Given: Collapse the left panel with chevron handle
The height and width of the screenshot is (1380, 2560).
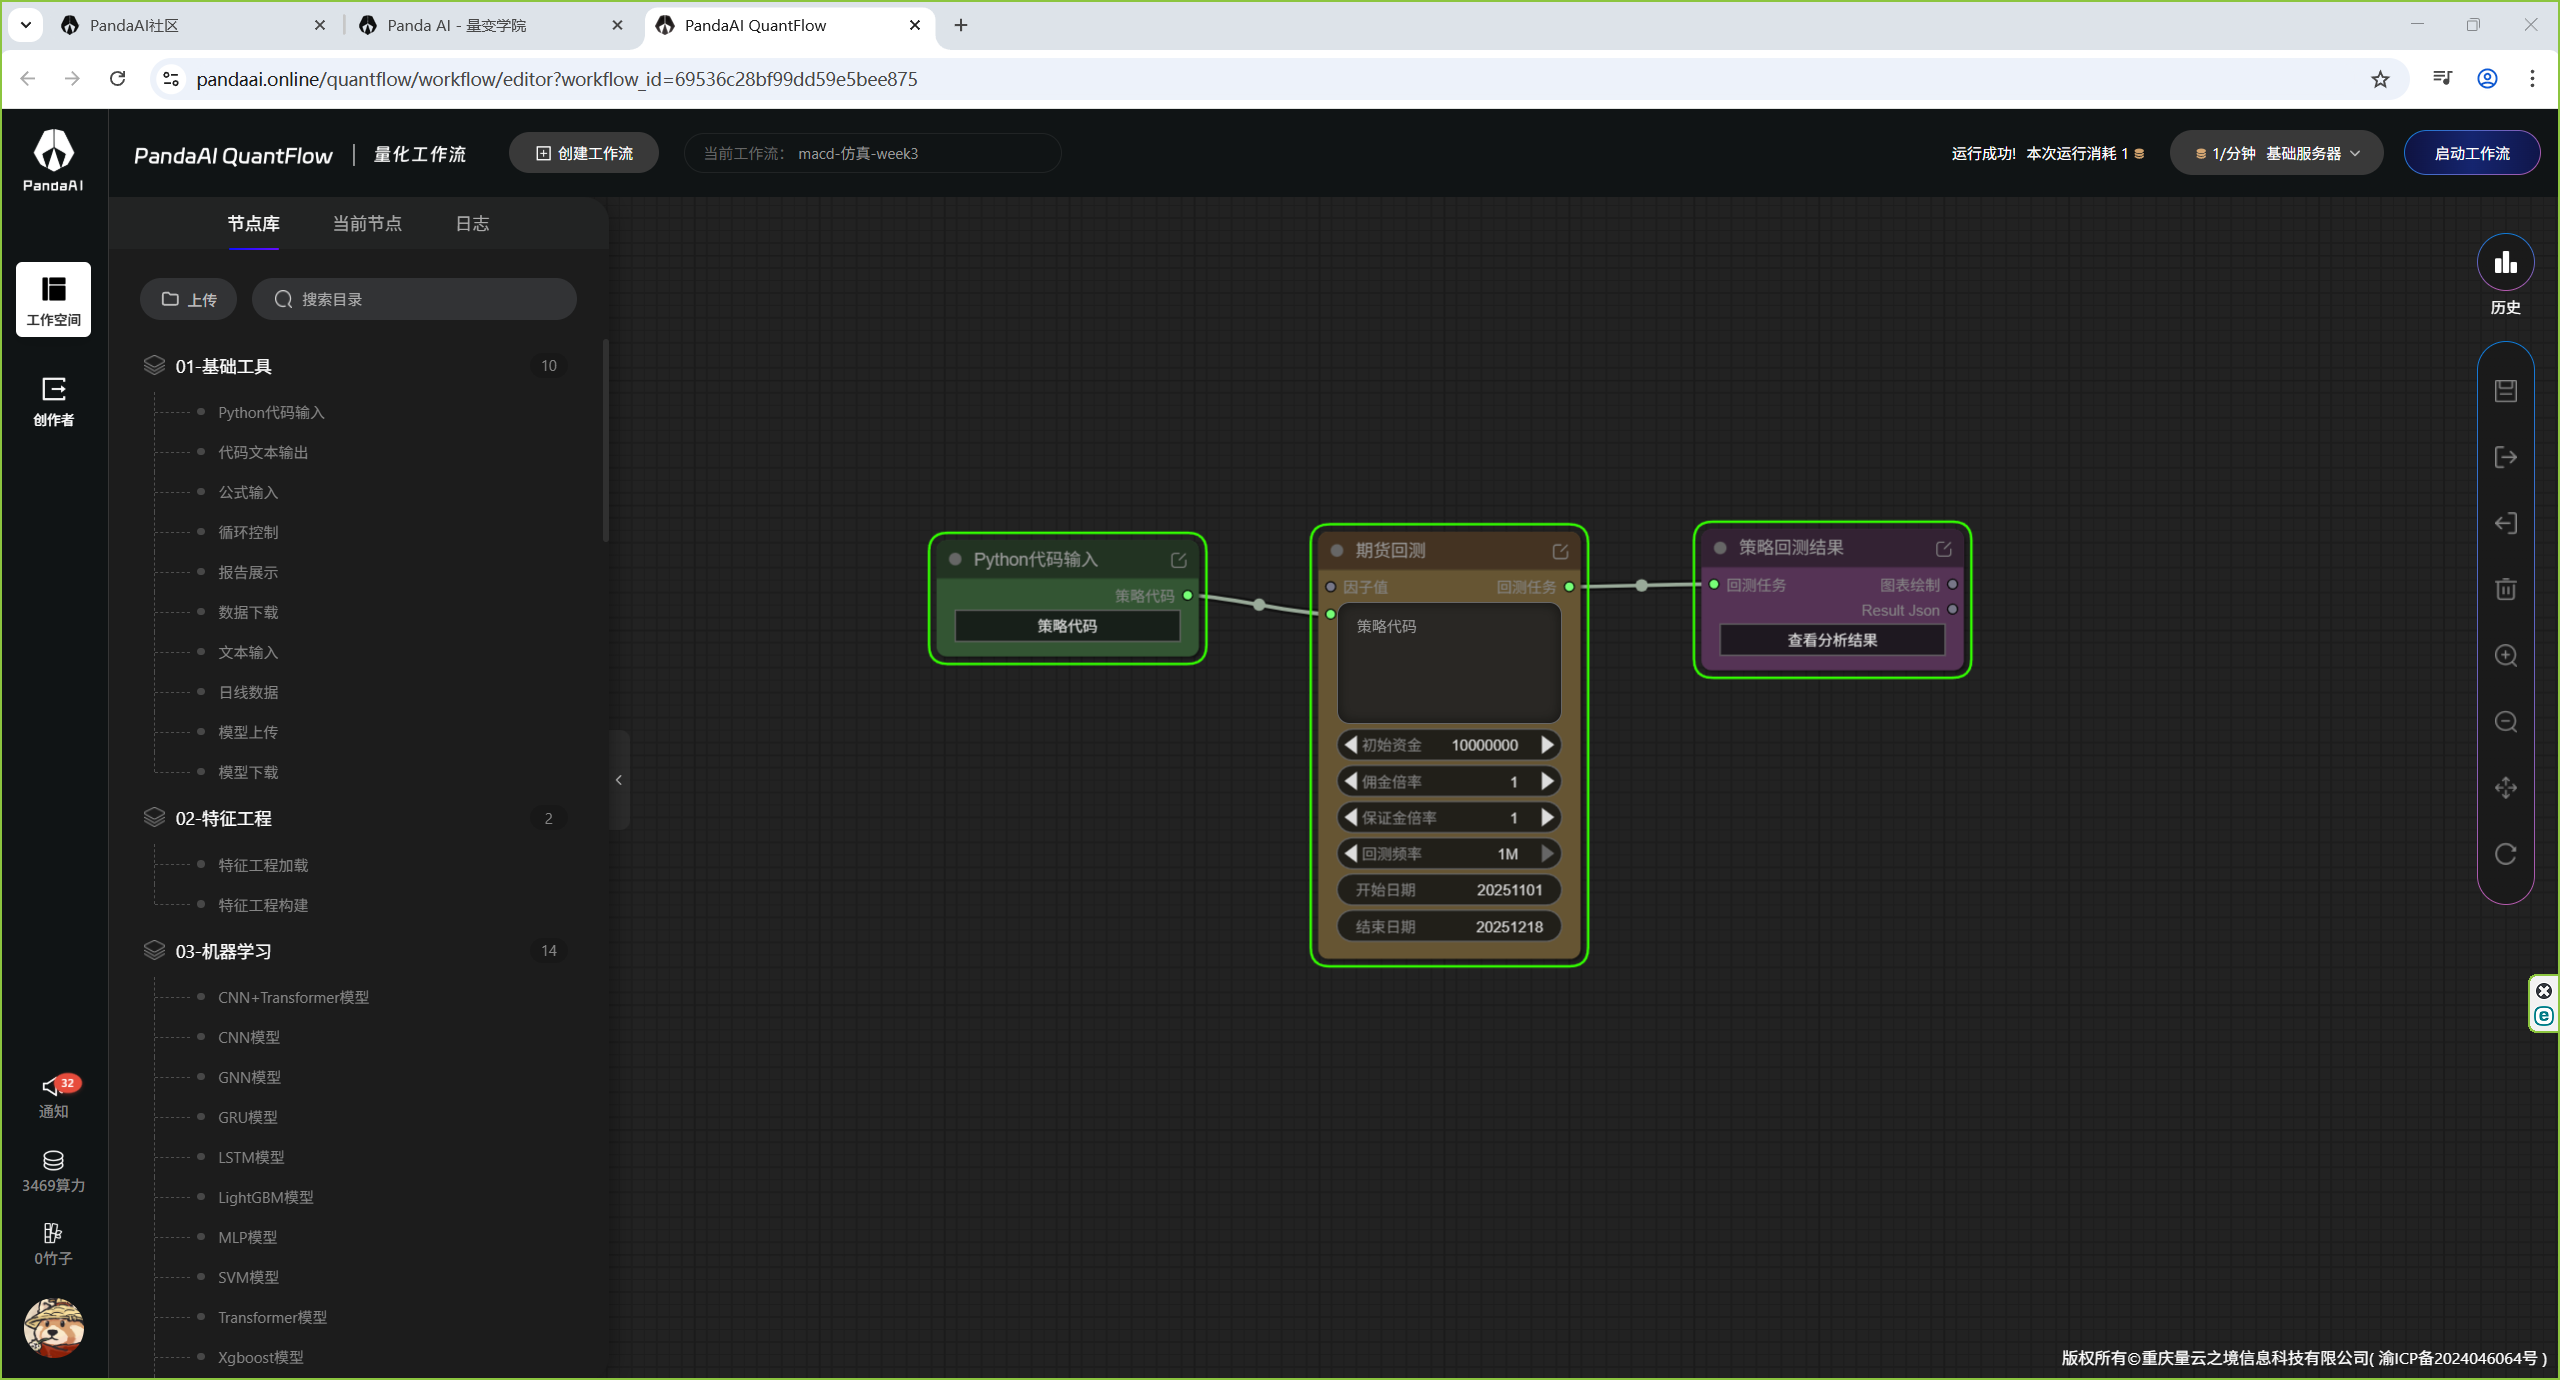Looking at the screenshot, I should click(619, 780).
